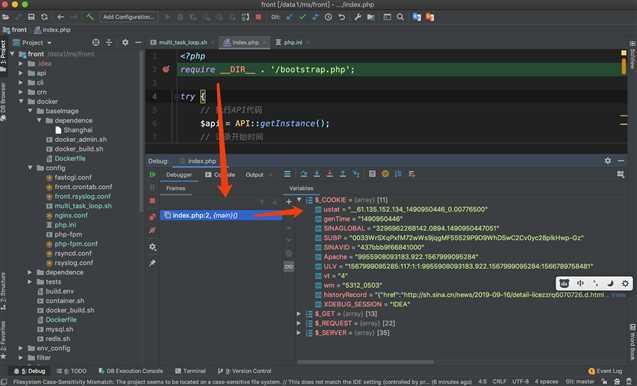
Task: Click the Save All icon in the toolbar
Action: tap(31, 17)
